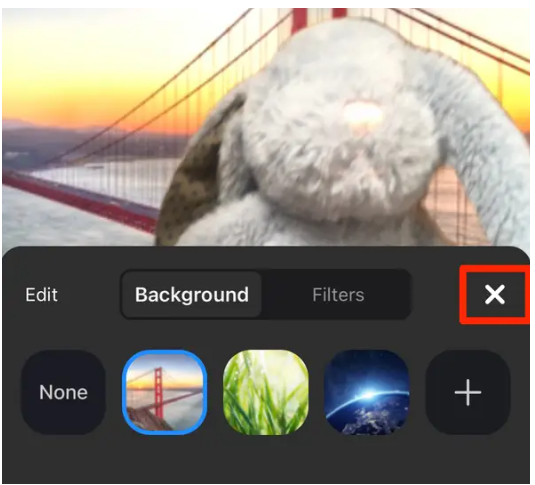The width and height of the screenshot is (535, 485).
Task: Switch to the Filters tab
Action: tap(338, 295)
